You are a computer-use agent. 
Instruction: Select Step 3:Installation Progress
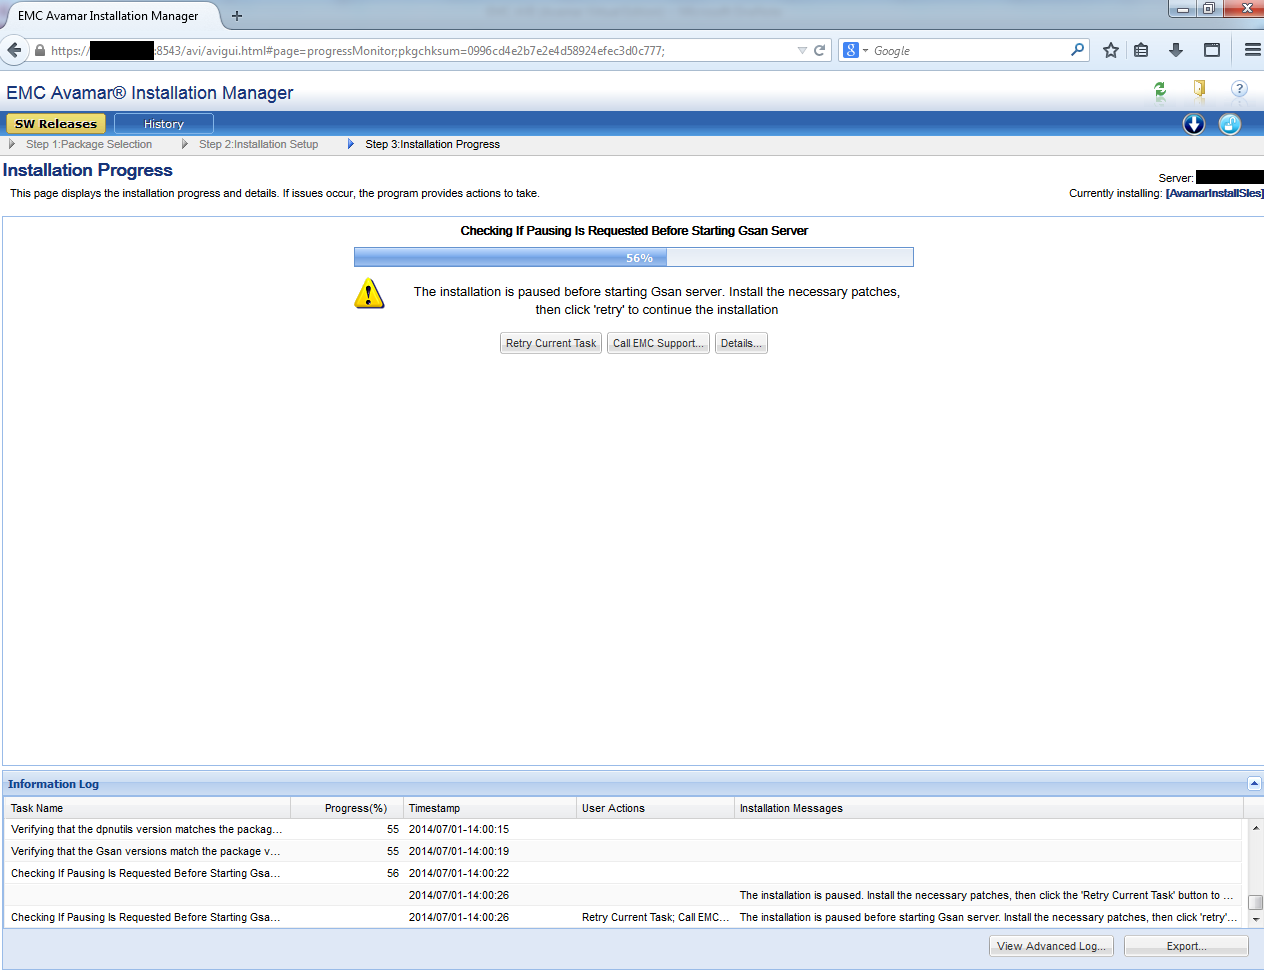[432, 144]
